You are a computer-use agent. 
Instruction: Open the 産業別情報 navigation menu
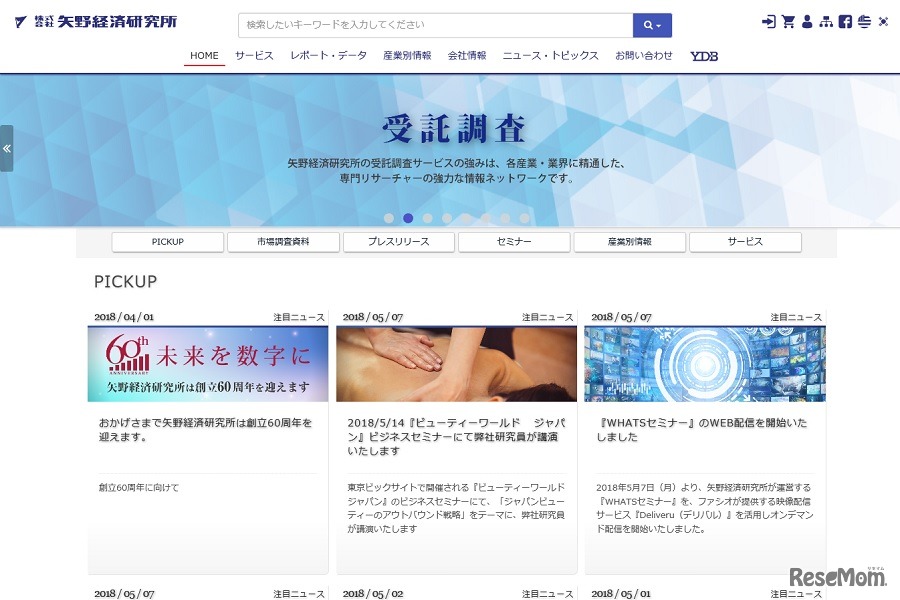tap(407, 56)
